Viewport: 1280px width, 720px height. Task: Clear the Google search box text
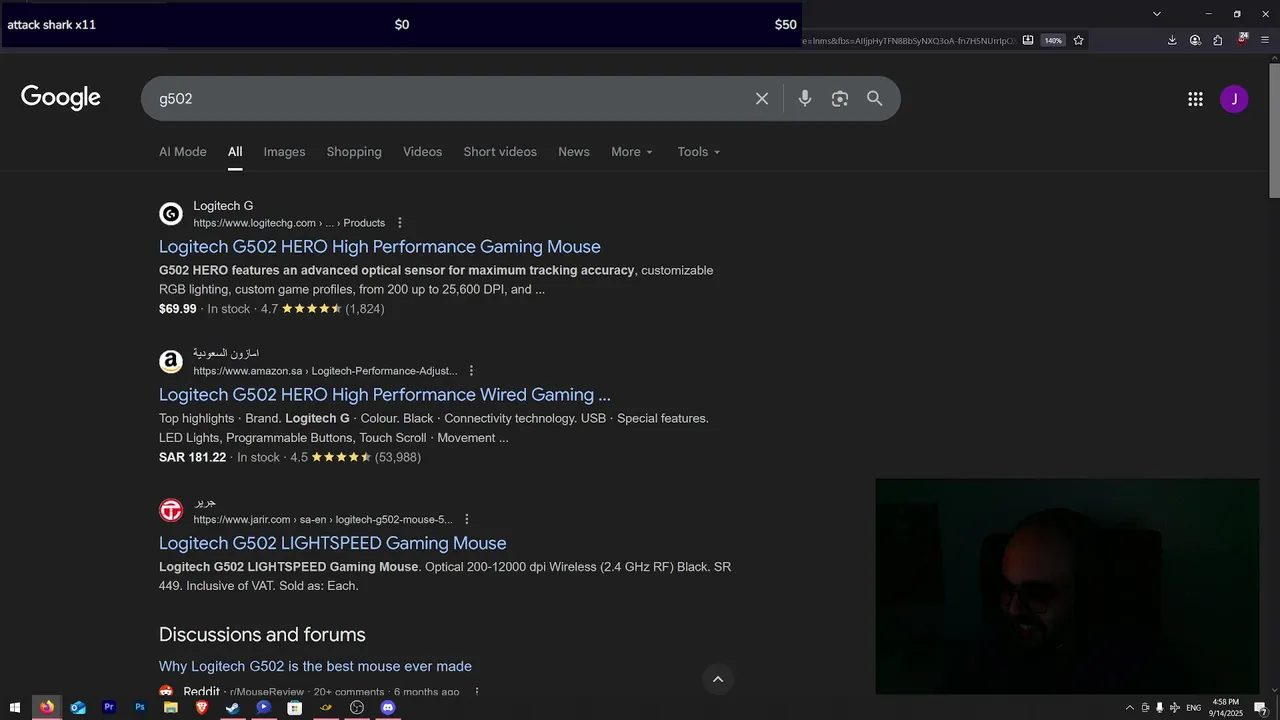(762, 99)
